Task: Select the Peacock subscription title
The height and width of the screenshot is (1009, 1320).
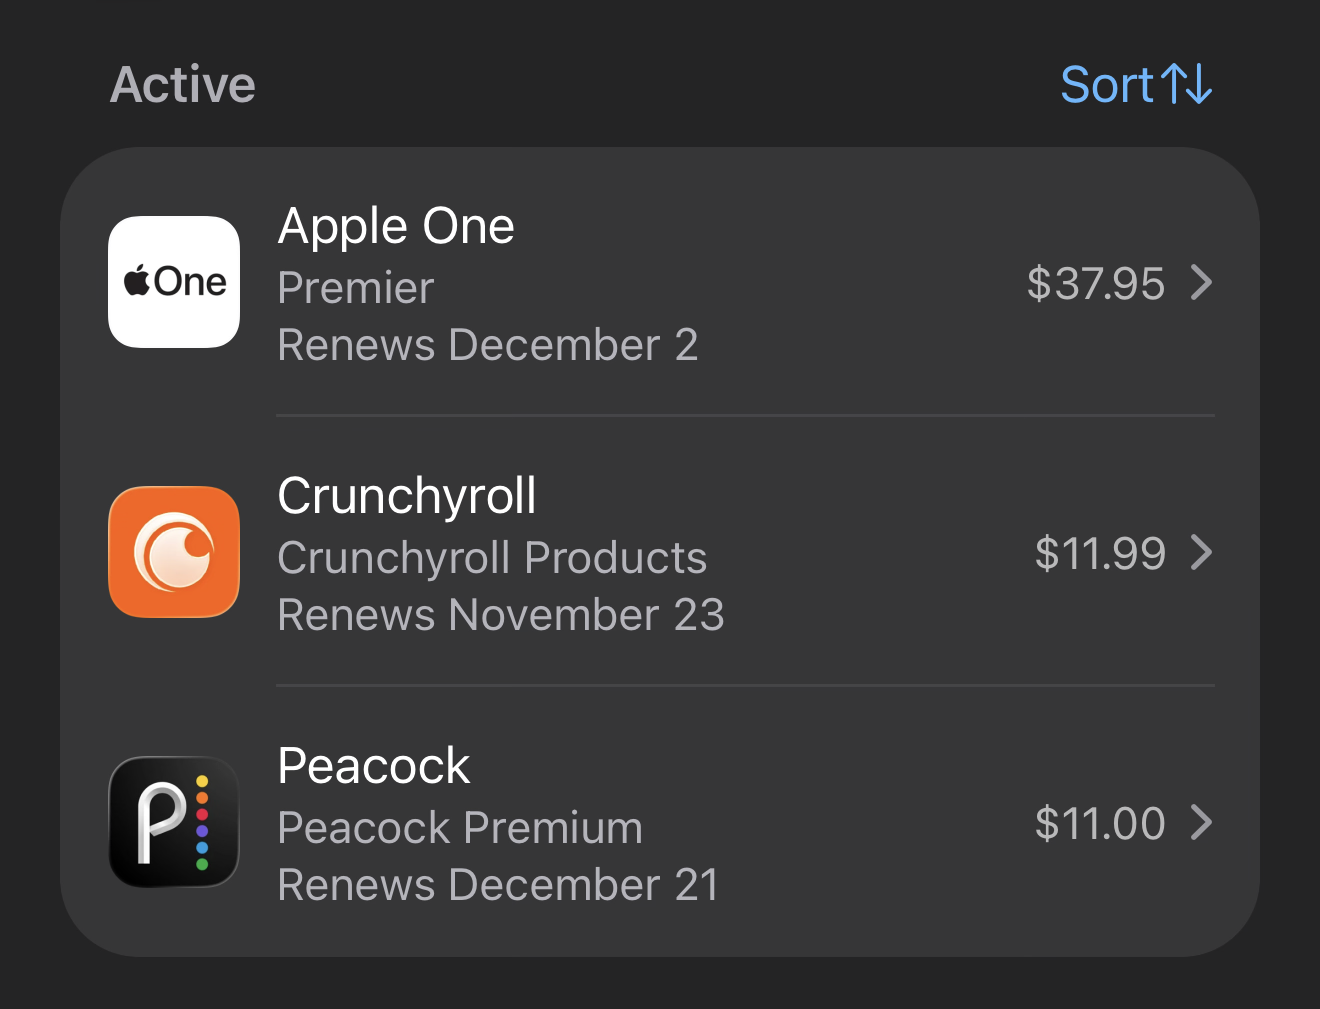Action: (373, 766)
